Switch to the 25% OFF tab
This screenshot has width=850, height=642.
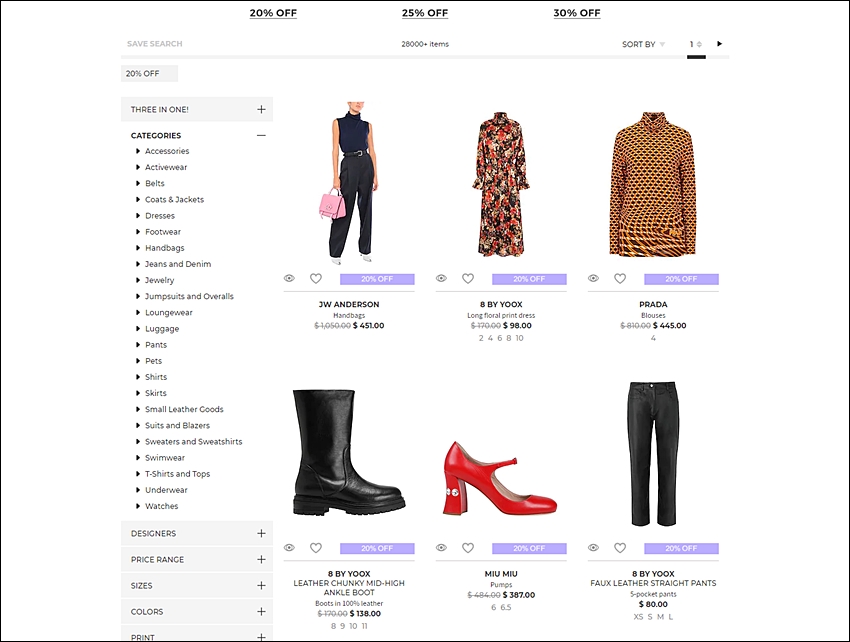(425, 13)
